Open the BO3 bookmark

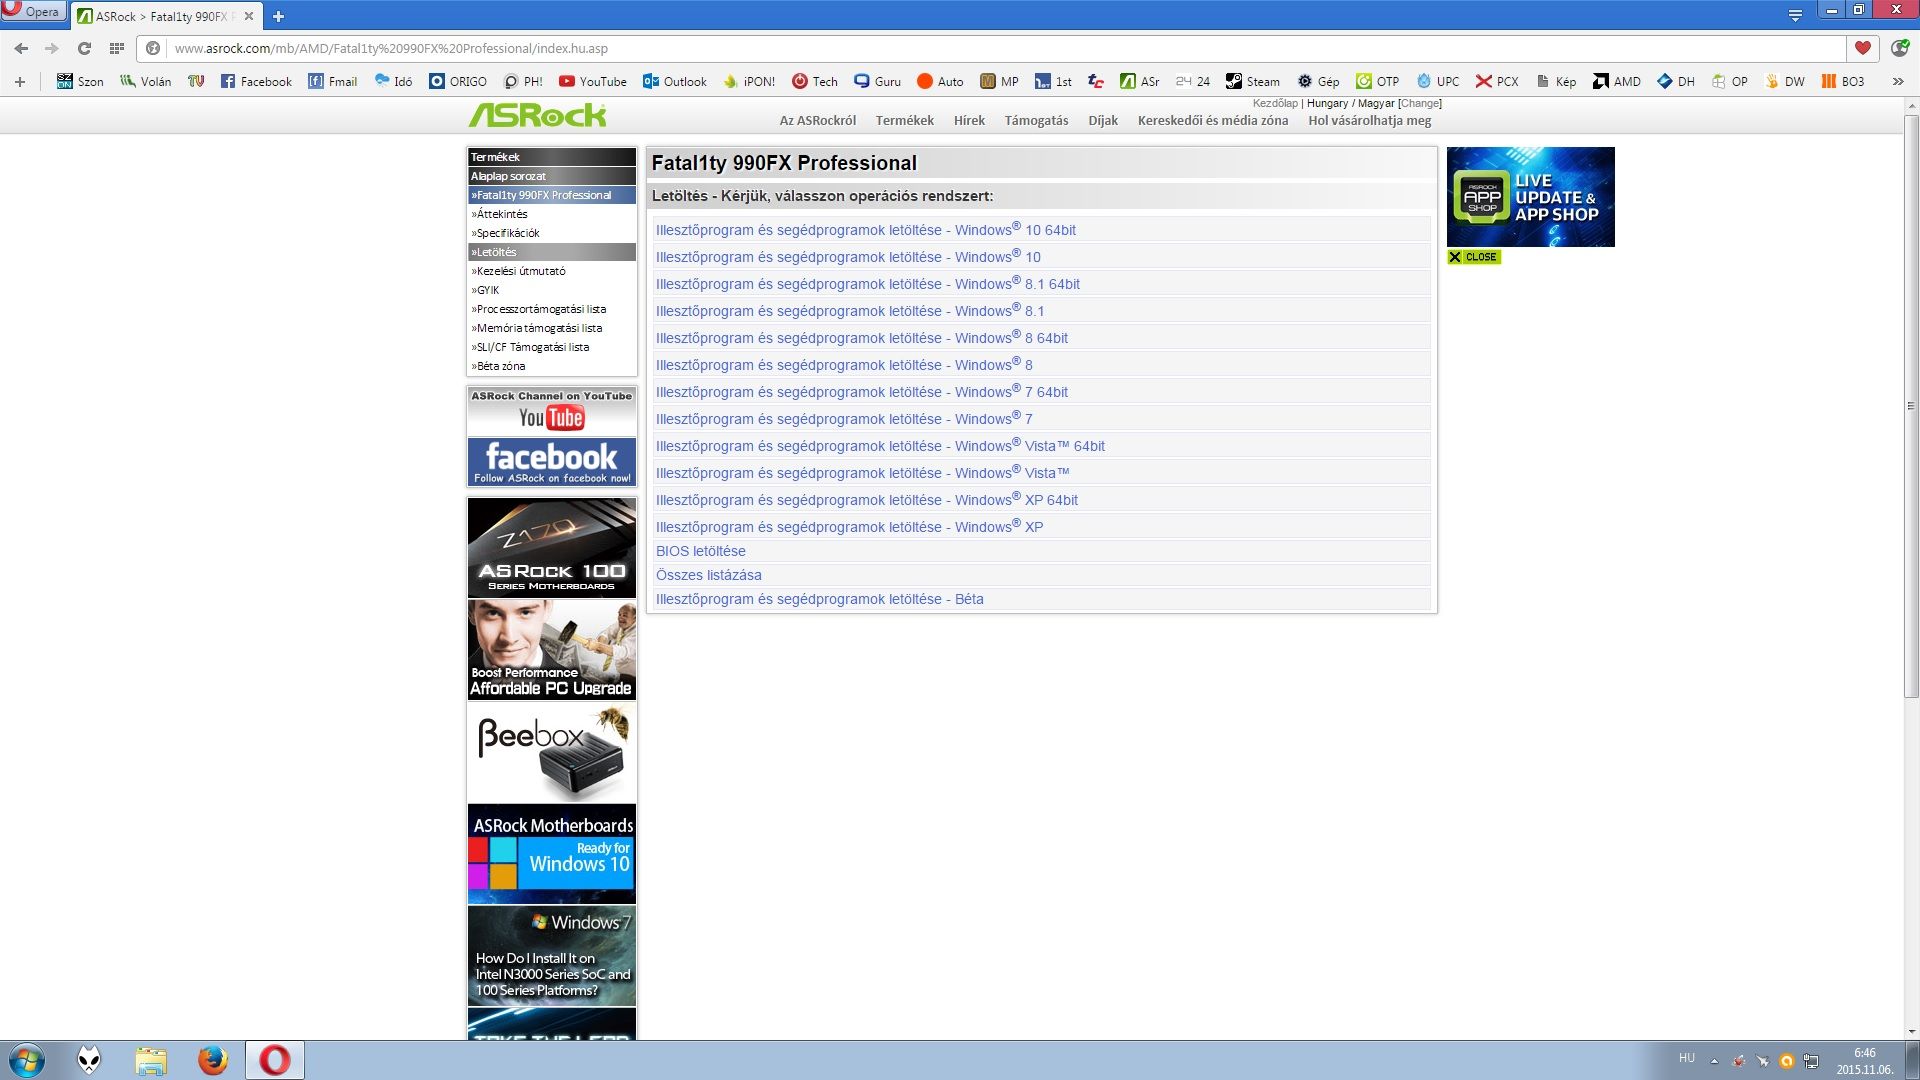pyautogui.click(x=1843, y=82)
